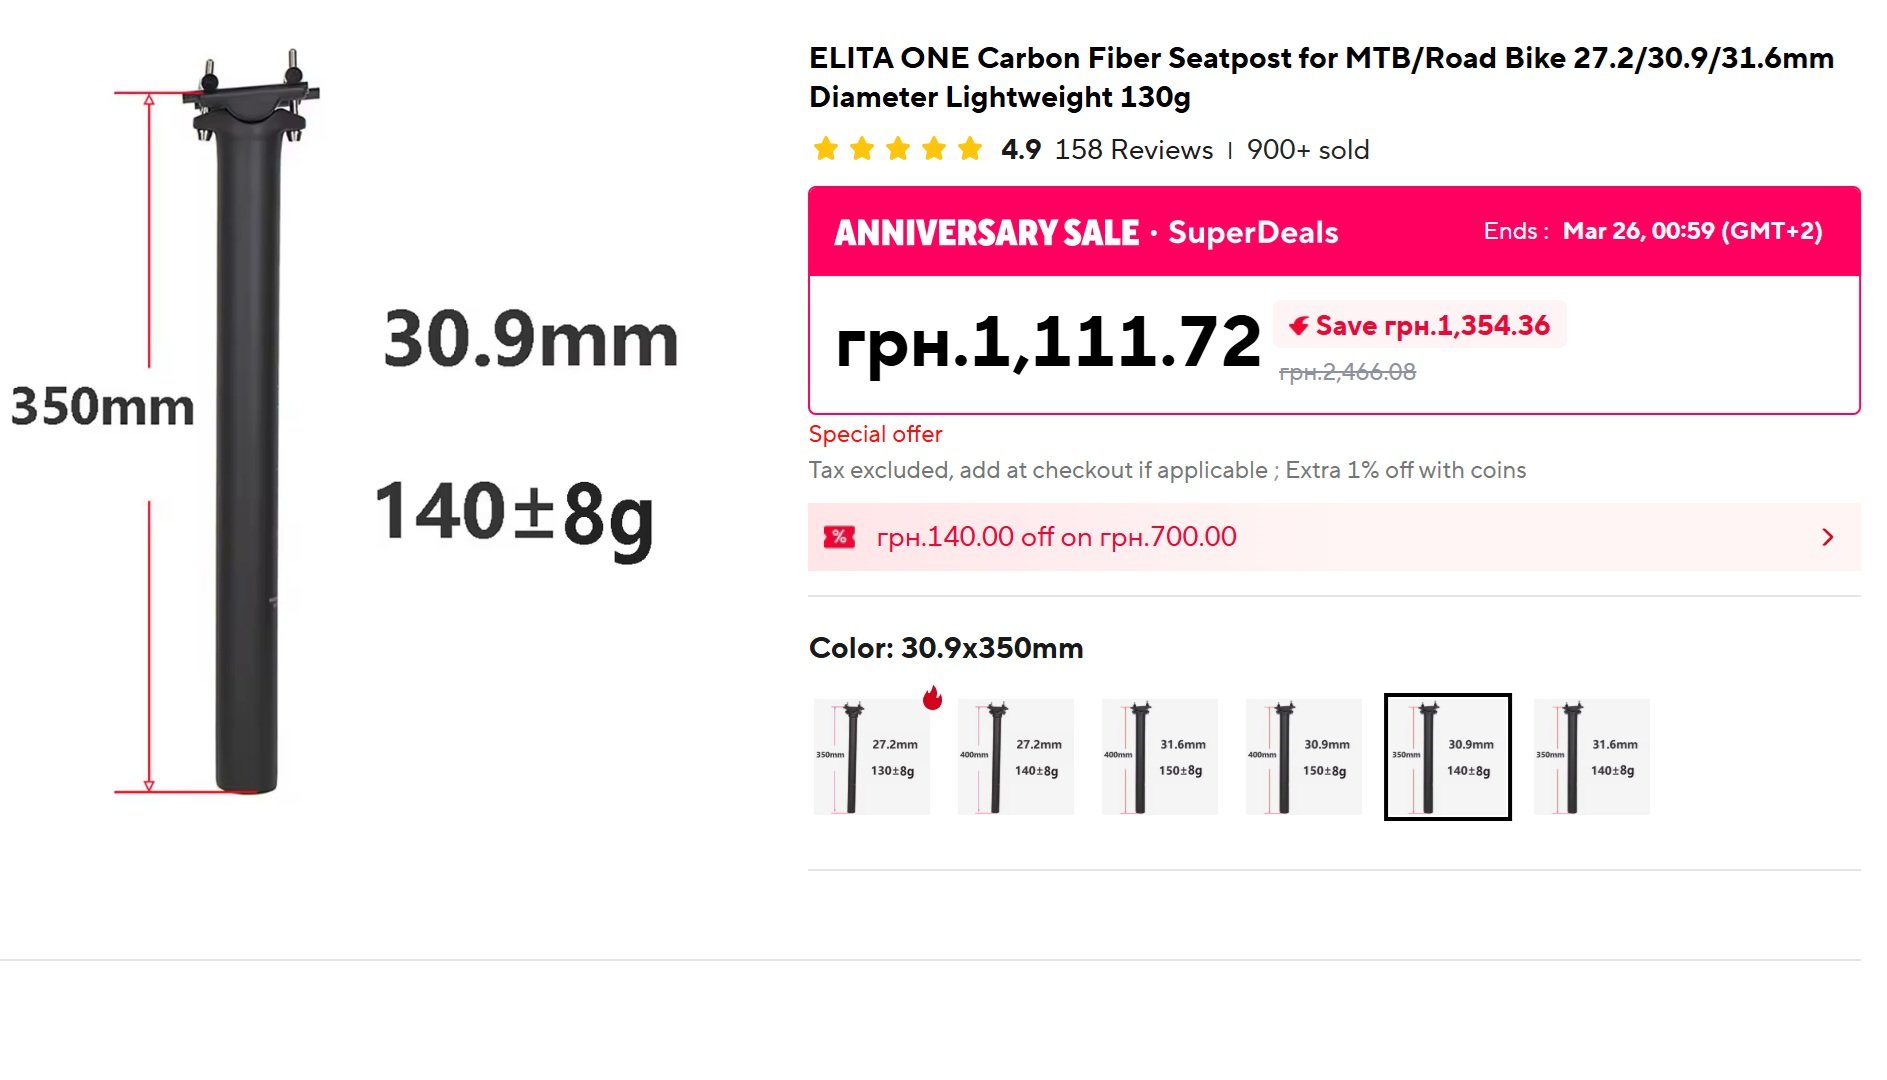Click the ELITA ONE product title
Viewport: 1887px width, 1080px height.
(1320, 77)
